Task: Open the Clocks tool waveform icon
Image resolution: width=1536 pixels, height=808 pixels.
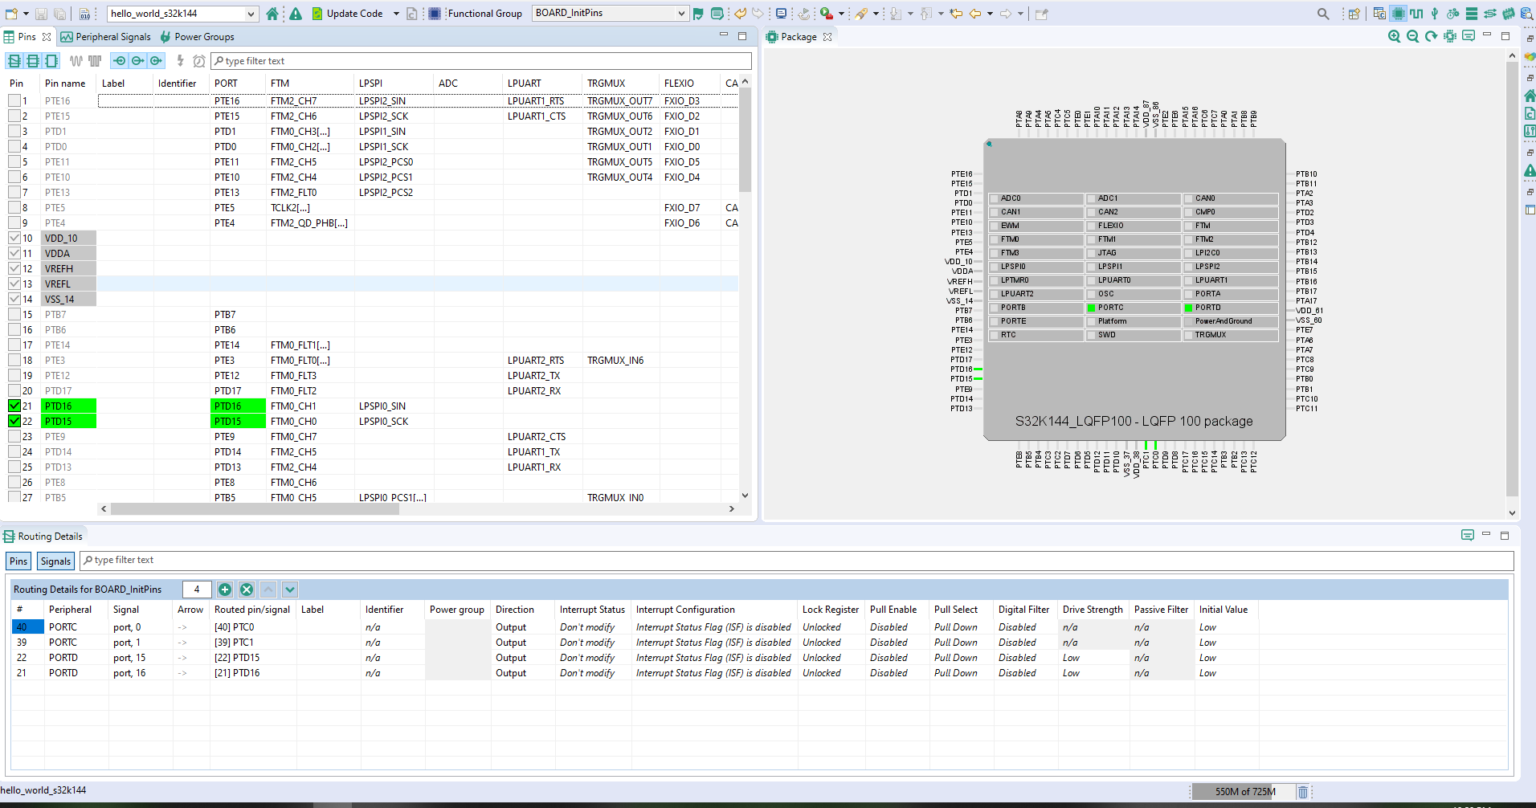Action: point(1416,14)
